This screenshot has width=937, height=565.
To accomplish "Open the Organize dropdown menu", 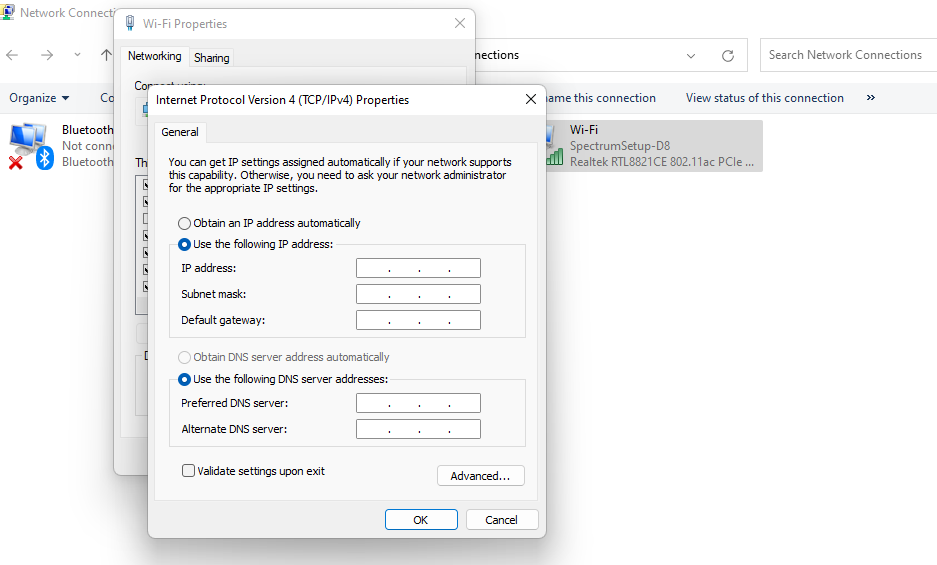I will point(39,98).
